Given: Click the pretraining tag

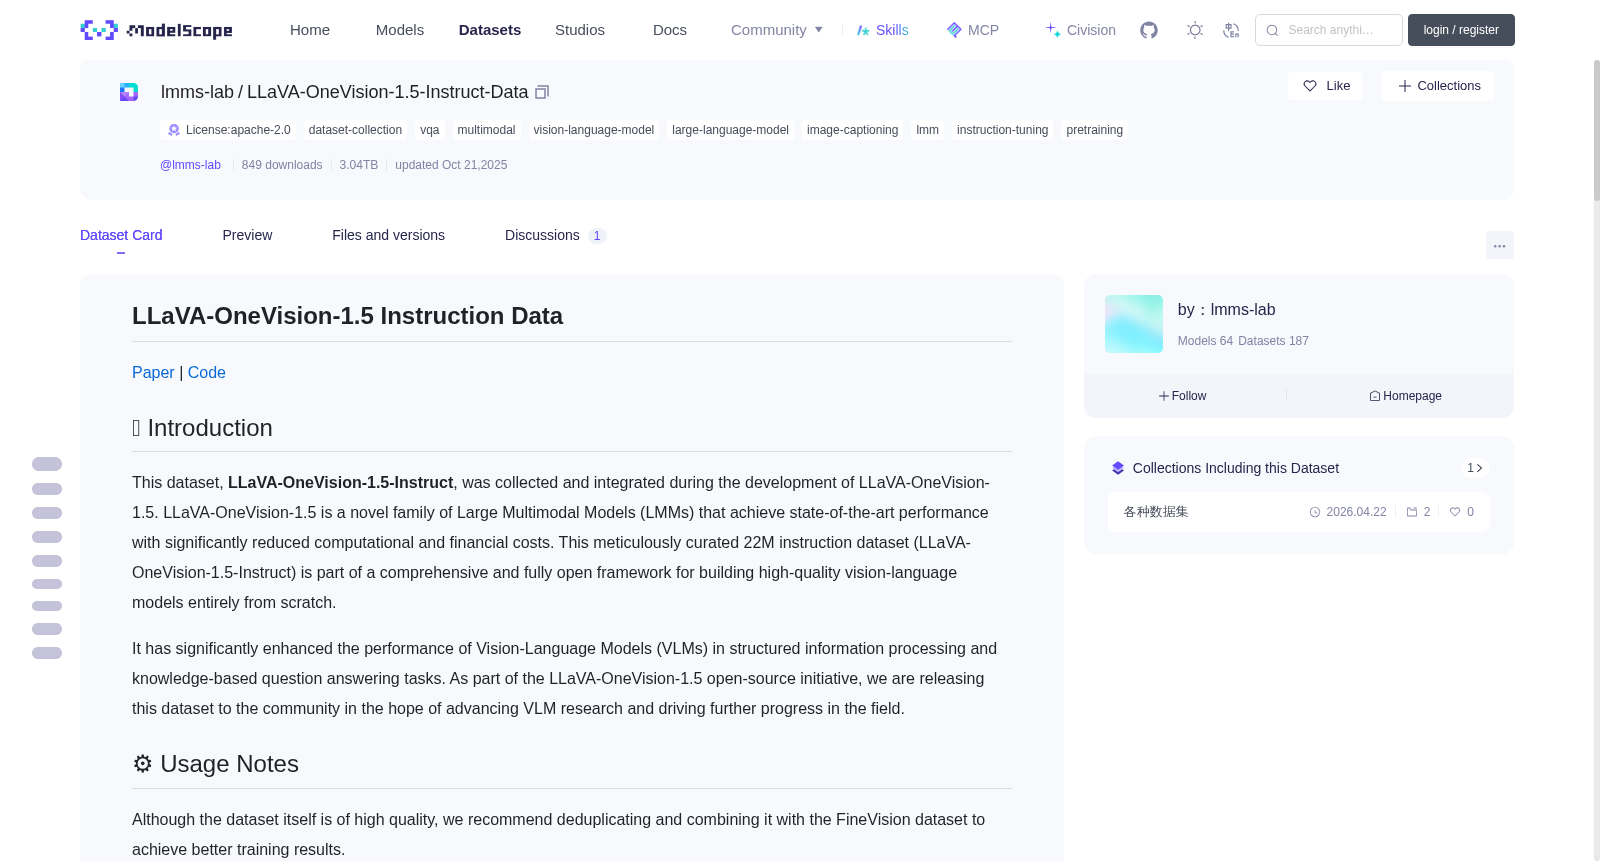Looking at the screenshot, I should [1094, 130].
